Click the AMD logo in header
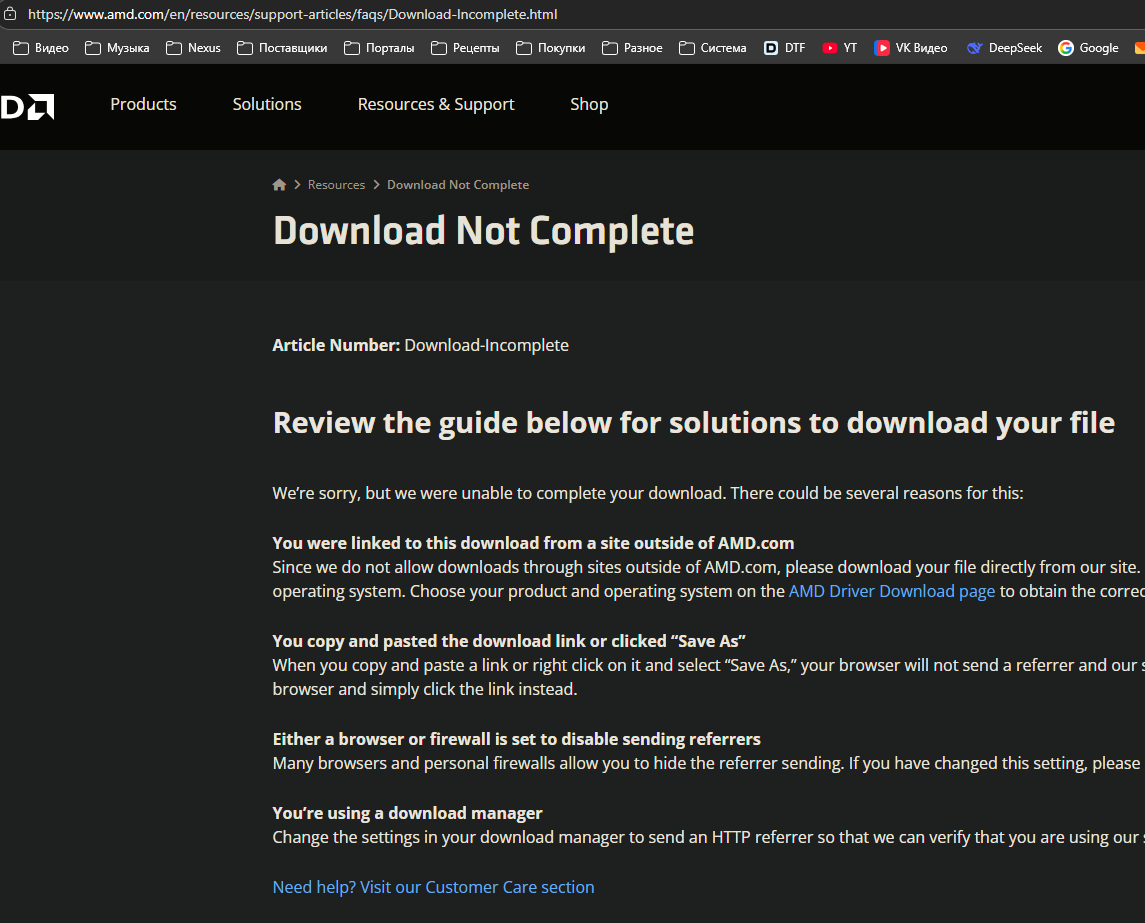Viewport: 1145px width, 923px height. coord(27,107)
